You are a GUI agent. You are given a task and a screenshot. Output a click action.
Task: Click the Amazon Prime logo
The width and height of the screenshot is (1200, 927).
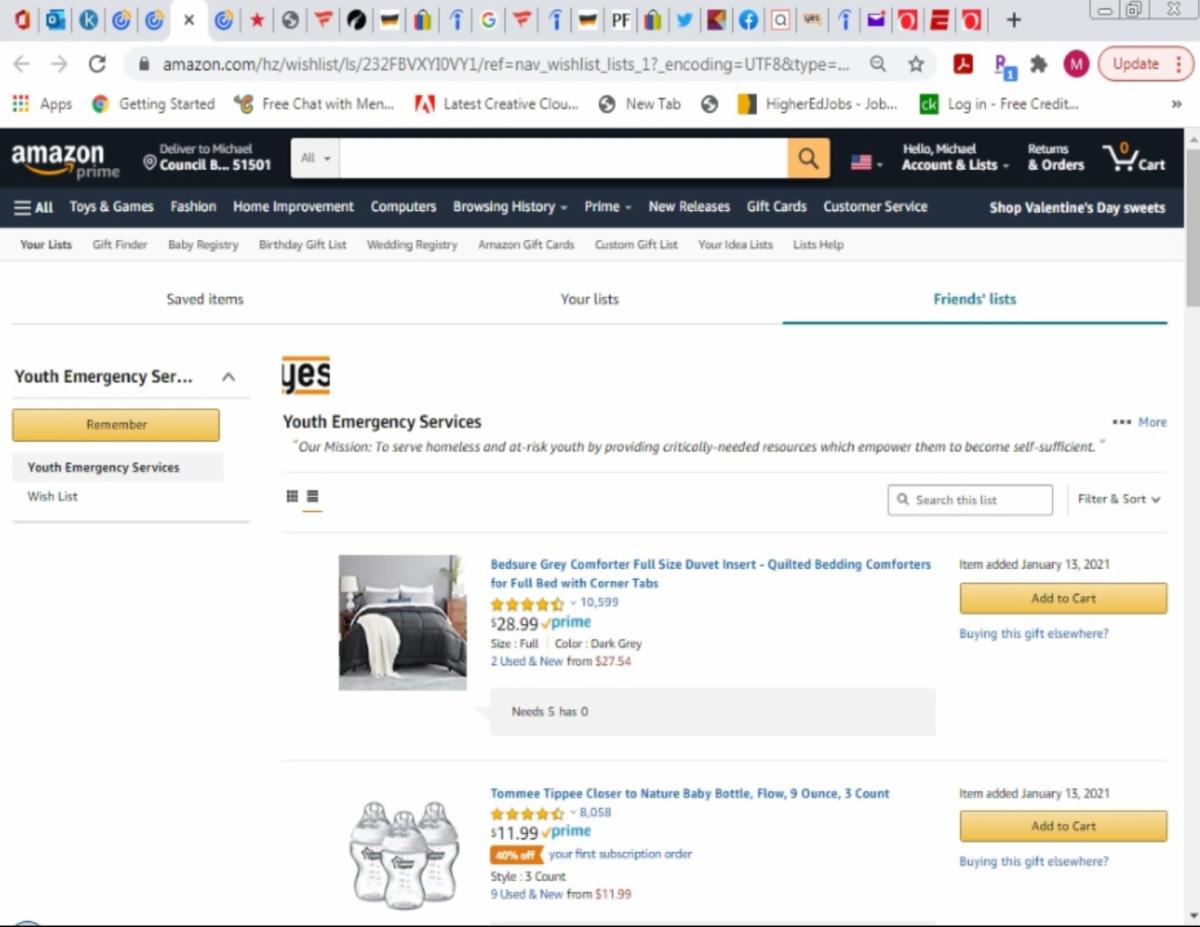[65, 160]
